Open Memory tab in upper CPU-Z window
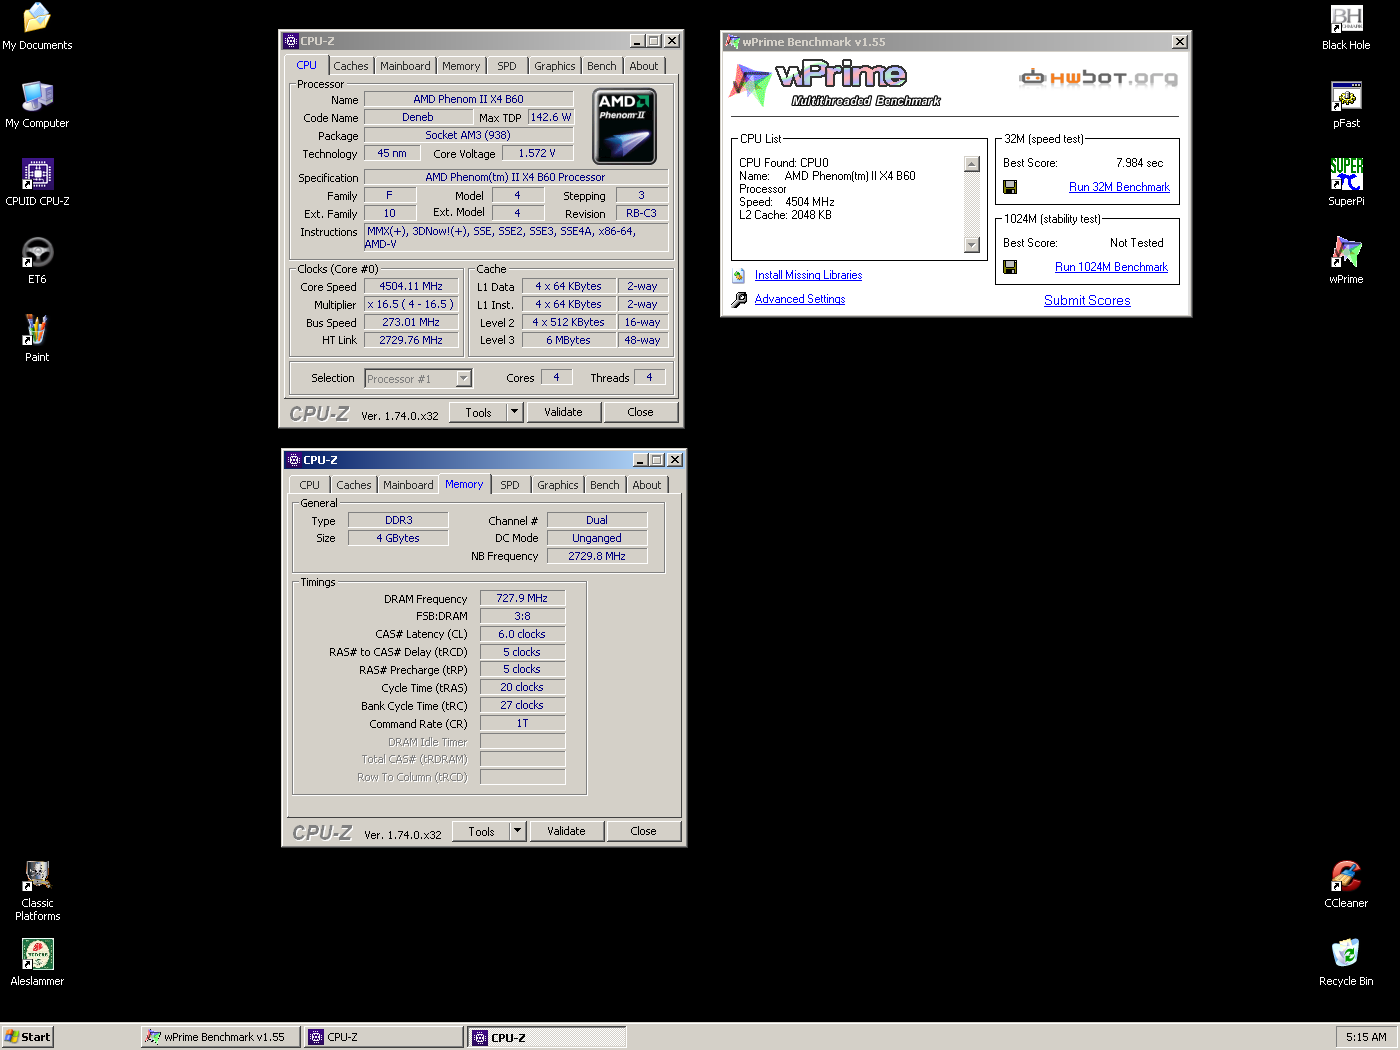The image size is (1400, 1050). (461, 66)
